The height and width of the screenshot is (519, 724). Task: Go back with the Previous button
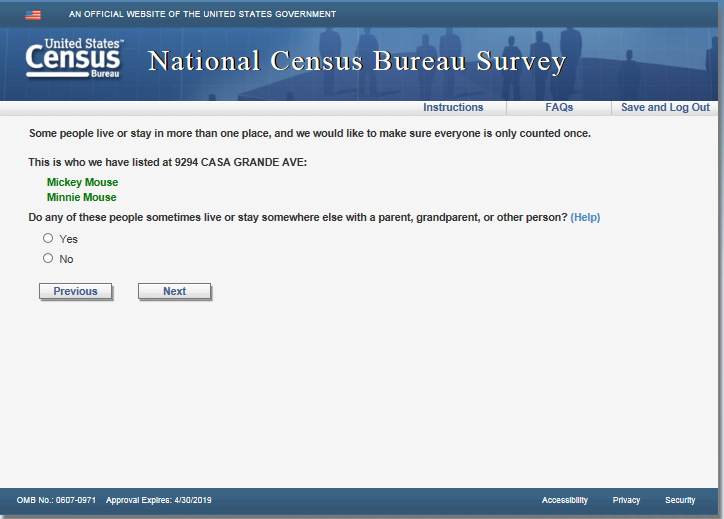click(x=75, y=291)
